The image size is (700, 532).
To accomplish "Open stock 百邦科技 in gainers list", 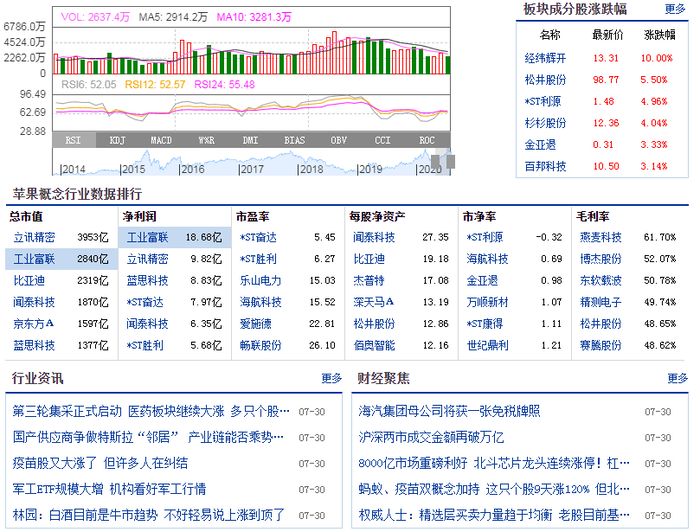I will tap(545, 166).
